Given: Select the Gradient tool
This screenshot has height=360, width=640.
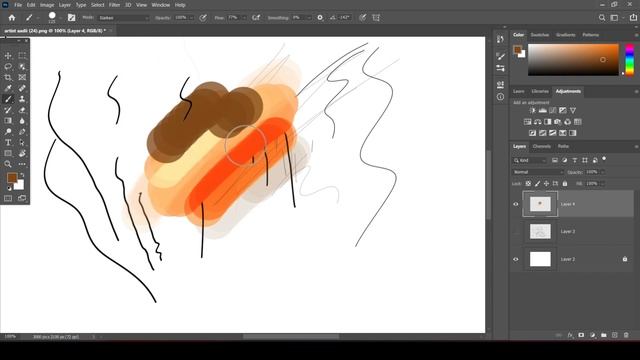Looking at the screenshot, I should point(8,121).
